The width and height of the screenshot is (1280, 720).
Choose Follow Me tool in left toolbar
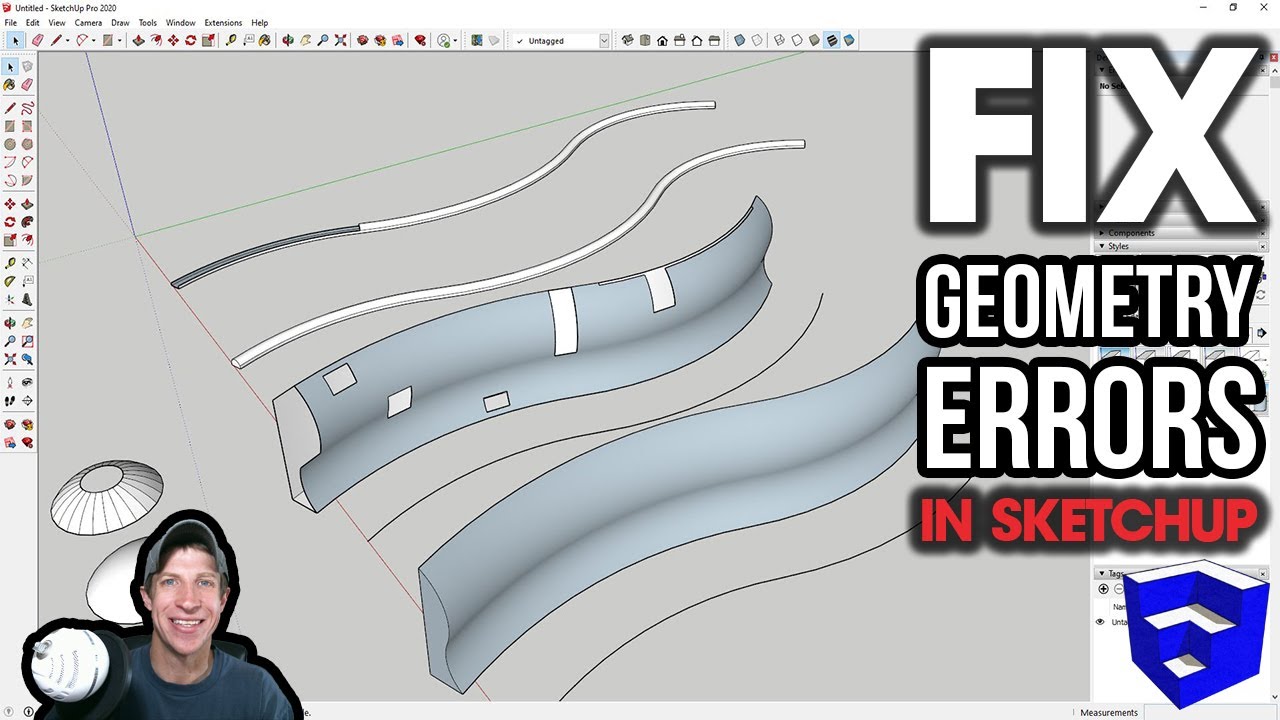click(x=27, y=222)
